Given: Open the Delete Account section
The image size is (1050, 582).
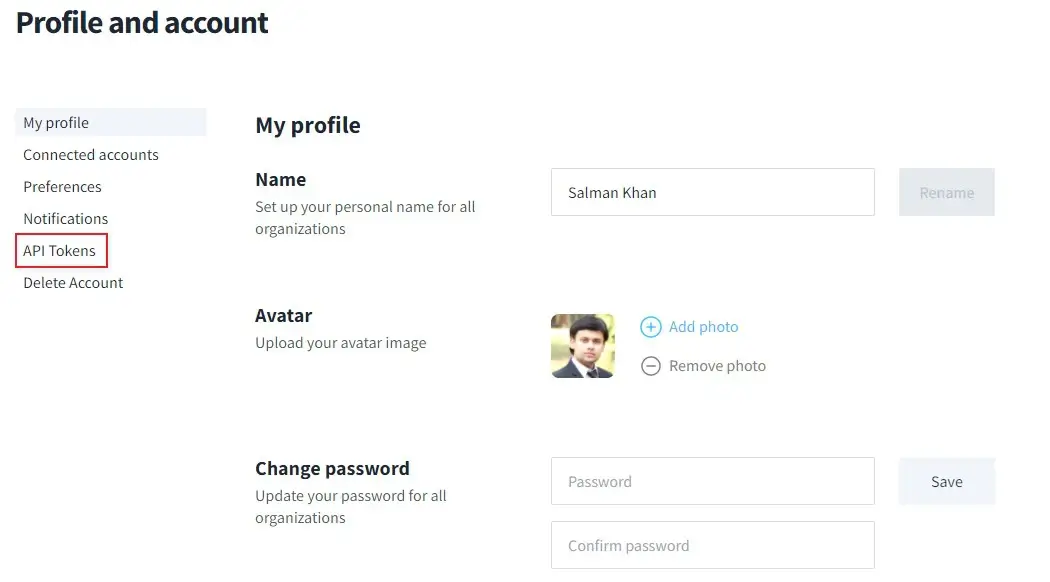Looking at the screenshot, I should point(72,282).
